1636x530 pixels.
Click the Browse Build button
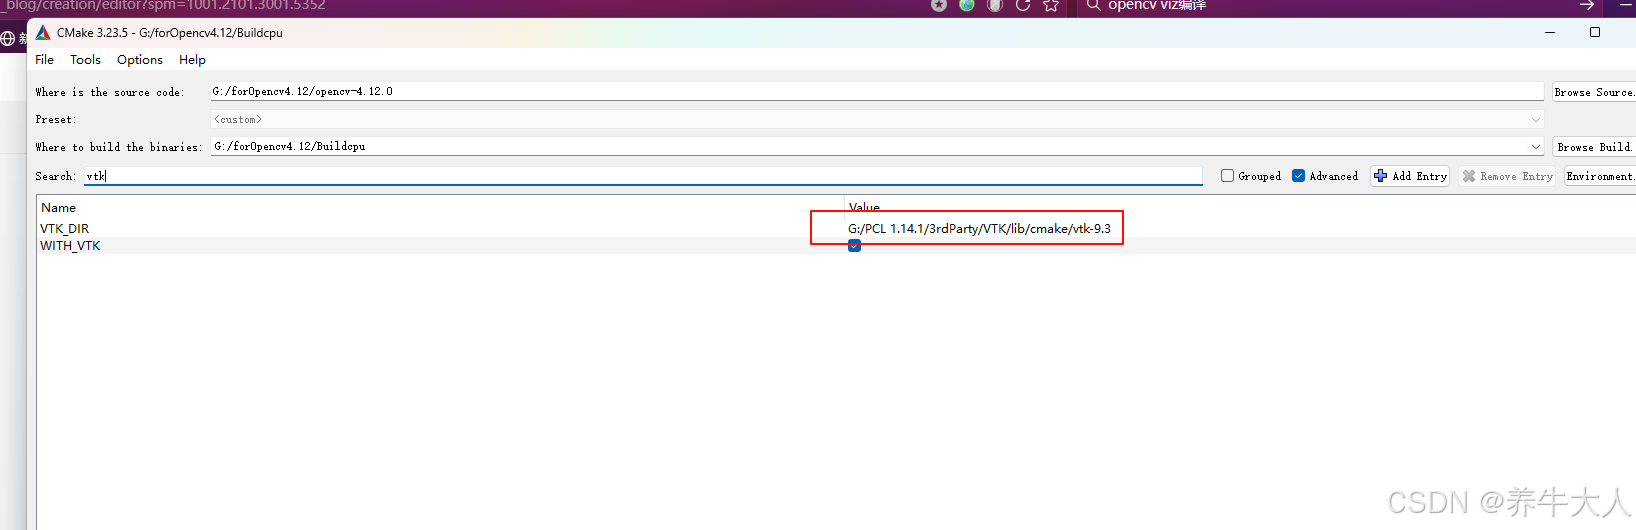1594,147
